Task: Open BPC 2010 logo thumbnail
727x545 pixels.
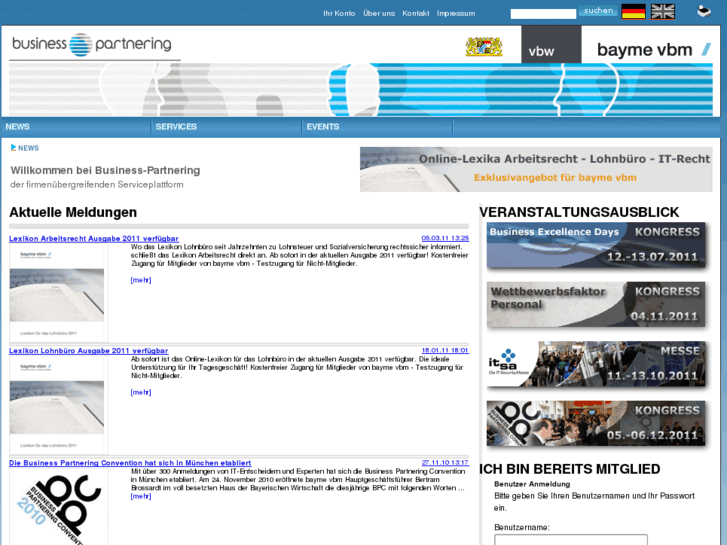Action: click(58, 507)
